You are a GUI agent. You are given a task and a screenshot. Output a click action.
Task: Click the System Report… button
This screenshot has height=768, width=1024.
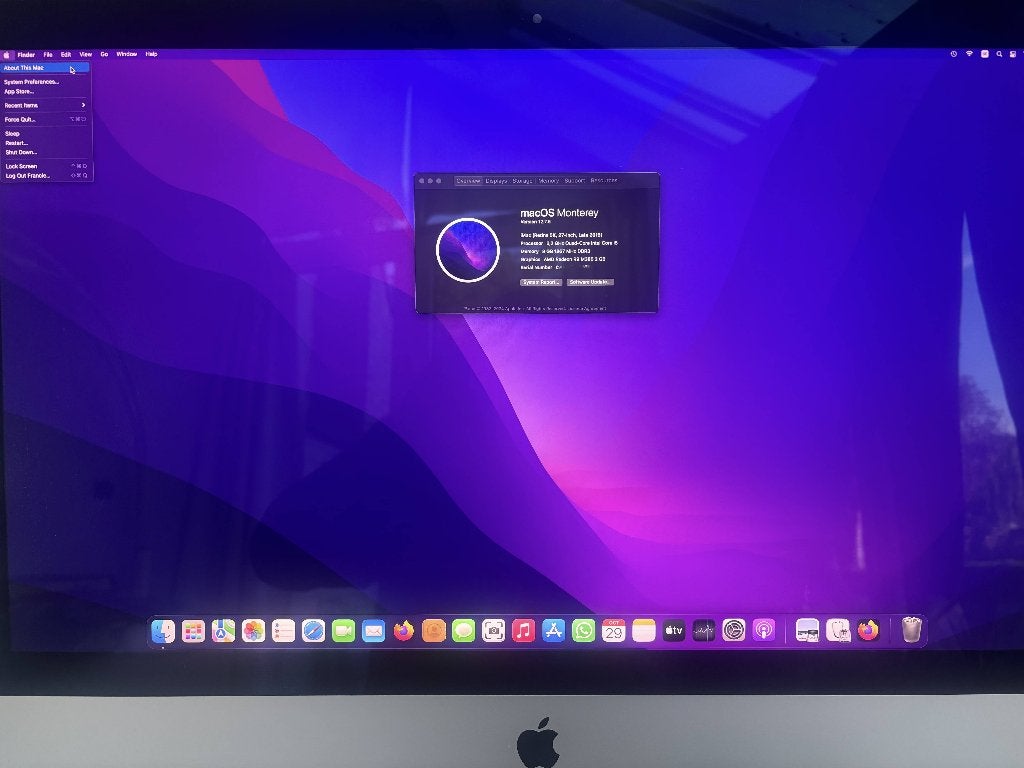(541, 282)
